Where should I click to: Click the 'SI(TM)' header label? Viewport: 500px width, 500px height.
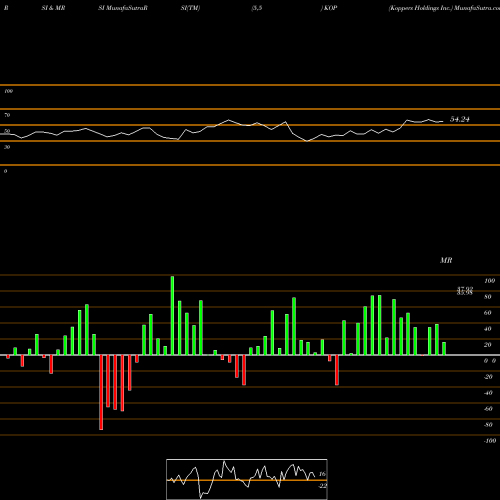pos(190,8)
